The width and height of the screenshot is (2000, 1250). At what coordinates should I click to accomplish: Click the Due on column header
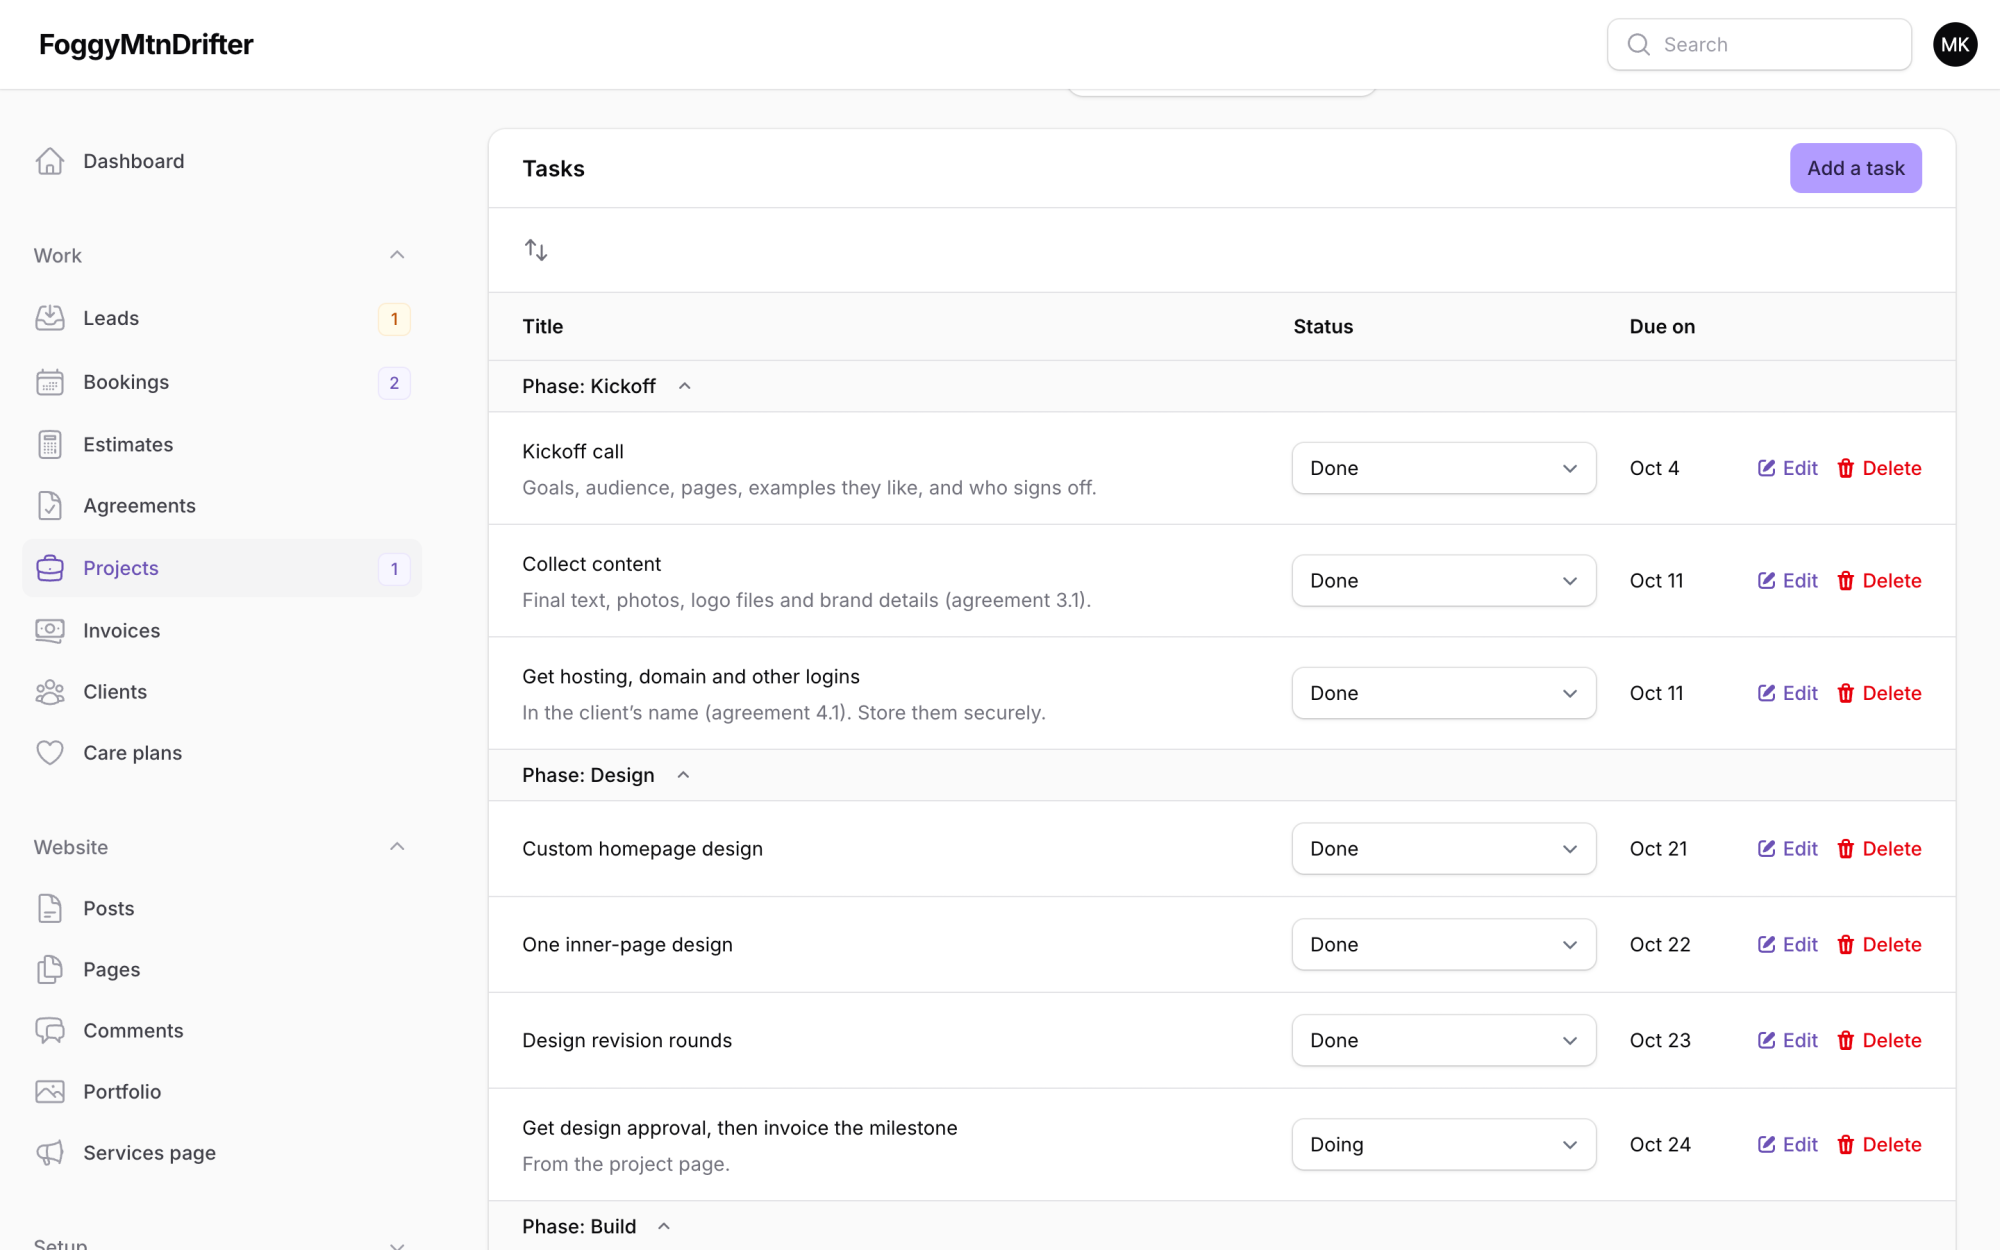pyautogui.click(x=1662, y=326)
